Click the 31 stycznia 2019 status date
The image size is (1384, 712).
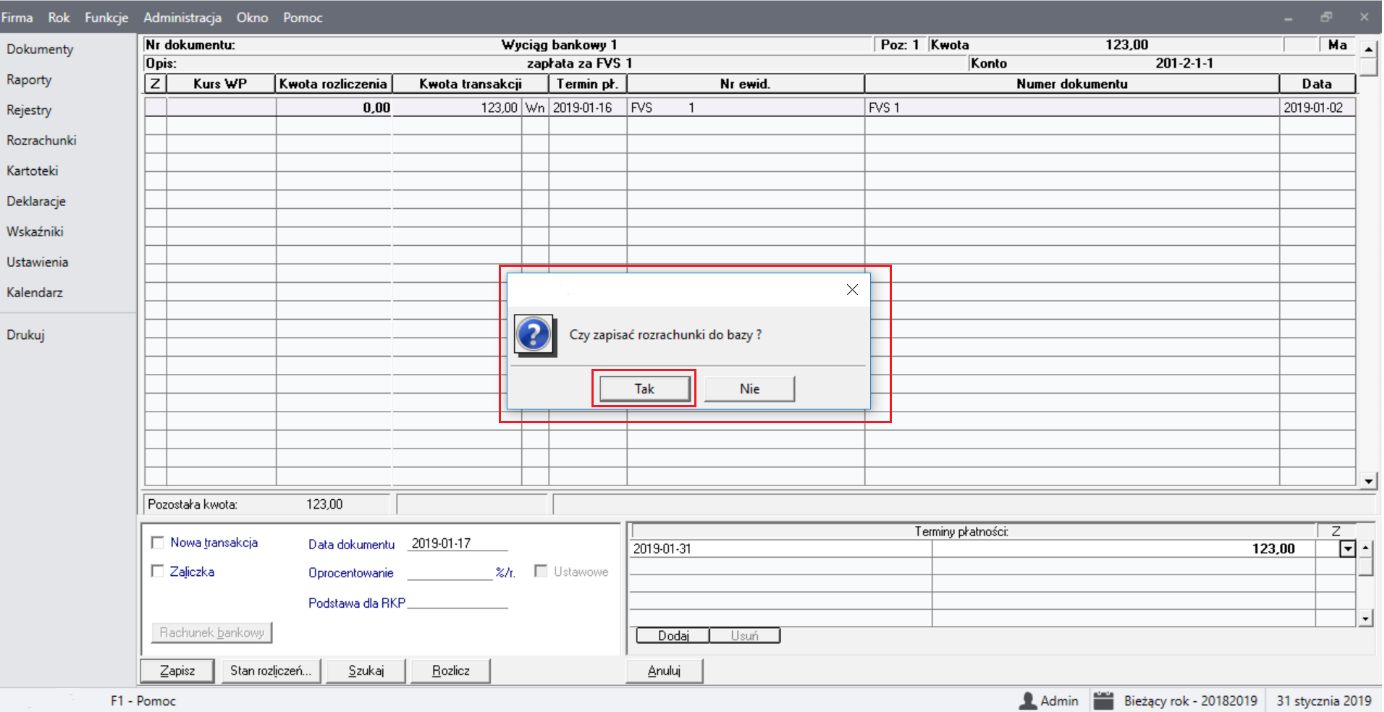click(1324, 701)
